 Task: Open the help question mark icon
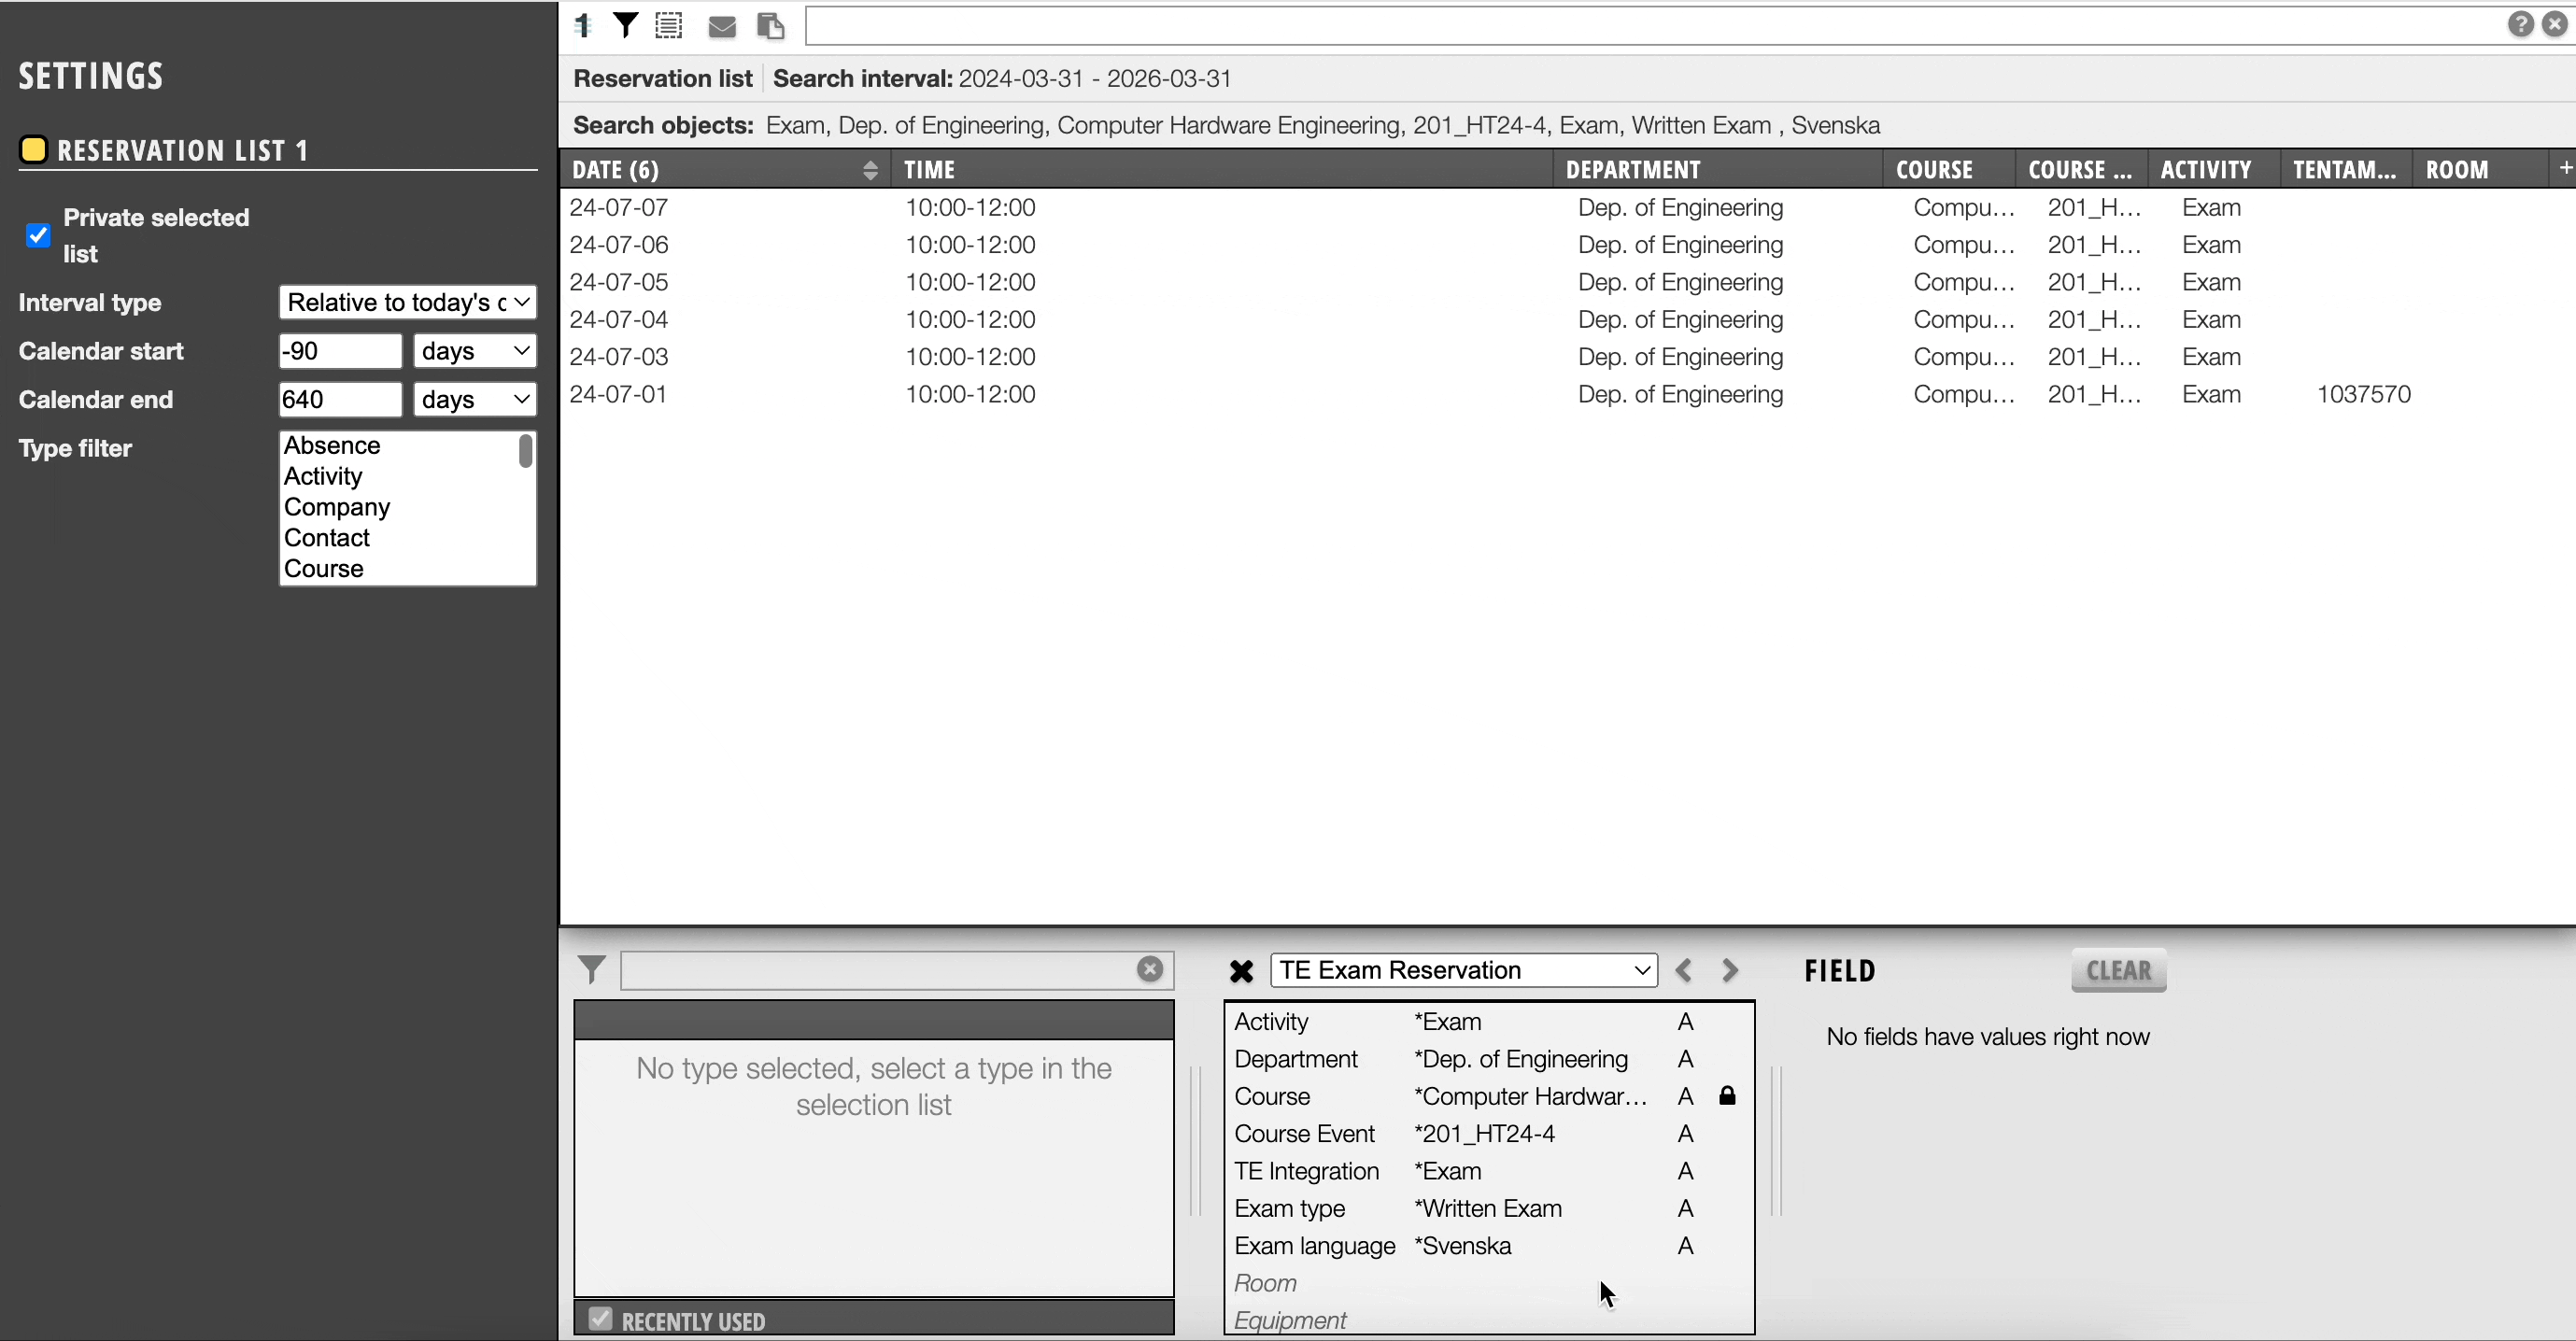coord(2520,24)
